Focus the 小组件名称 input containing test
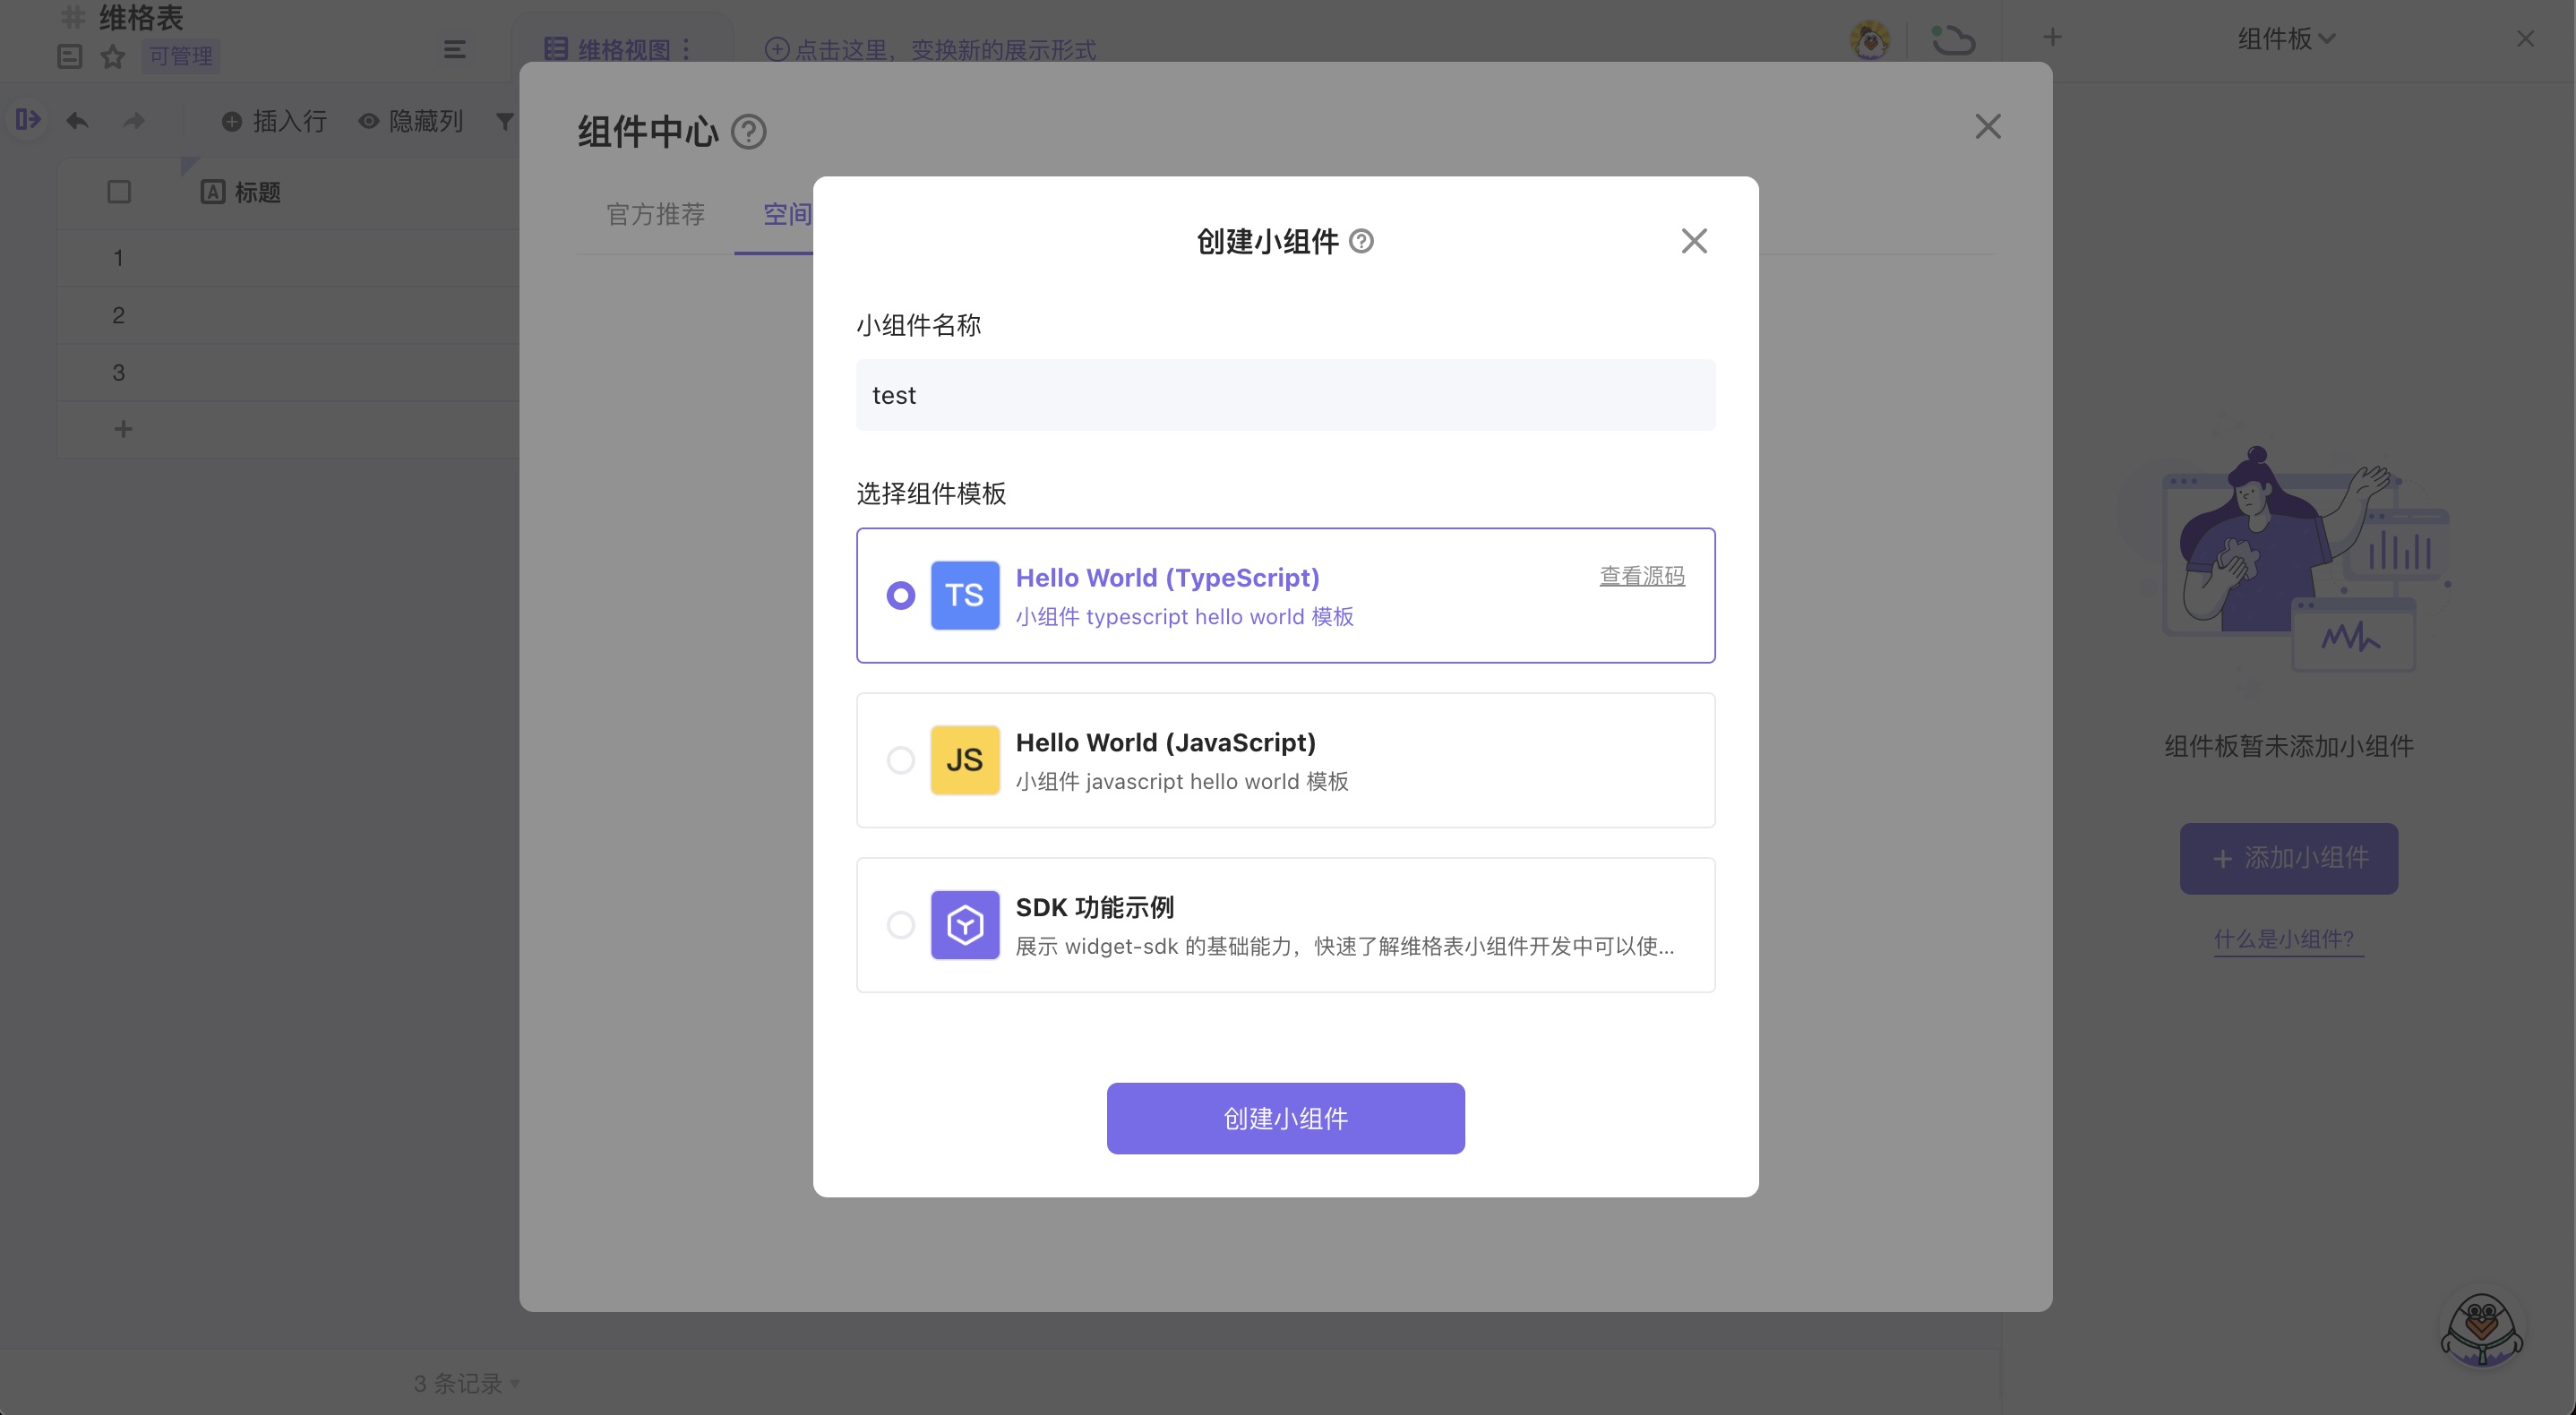This screenshot has width=2576, height=1415. click(1285, 395)
